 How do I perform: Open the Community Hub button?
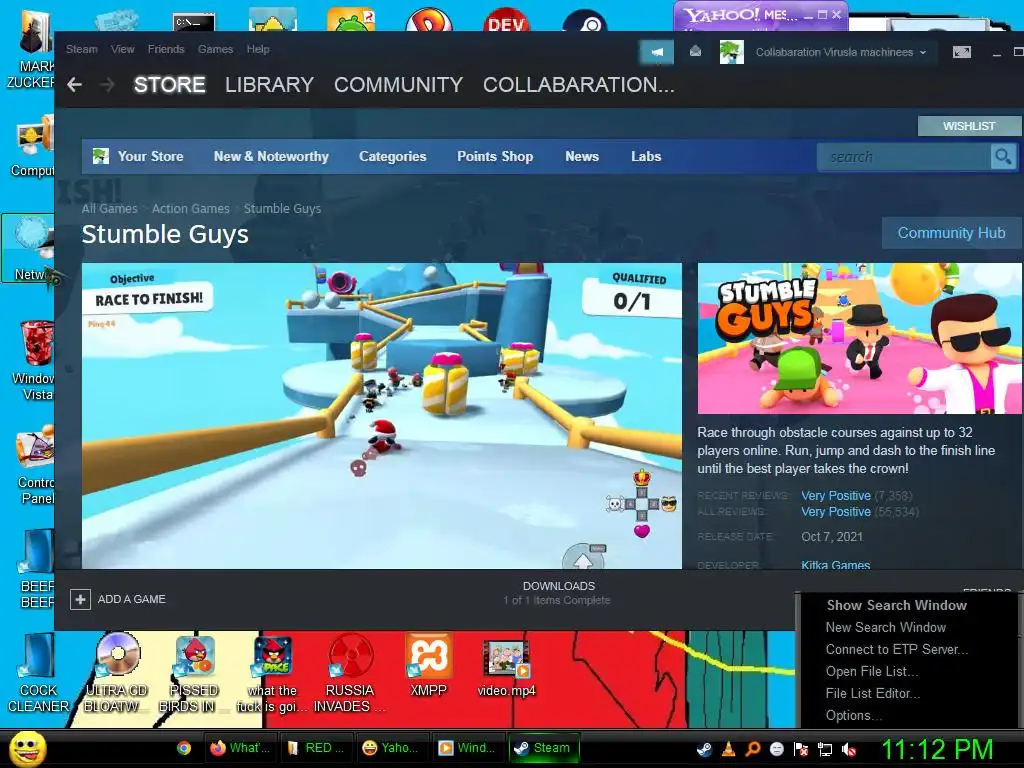point(952,233)
